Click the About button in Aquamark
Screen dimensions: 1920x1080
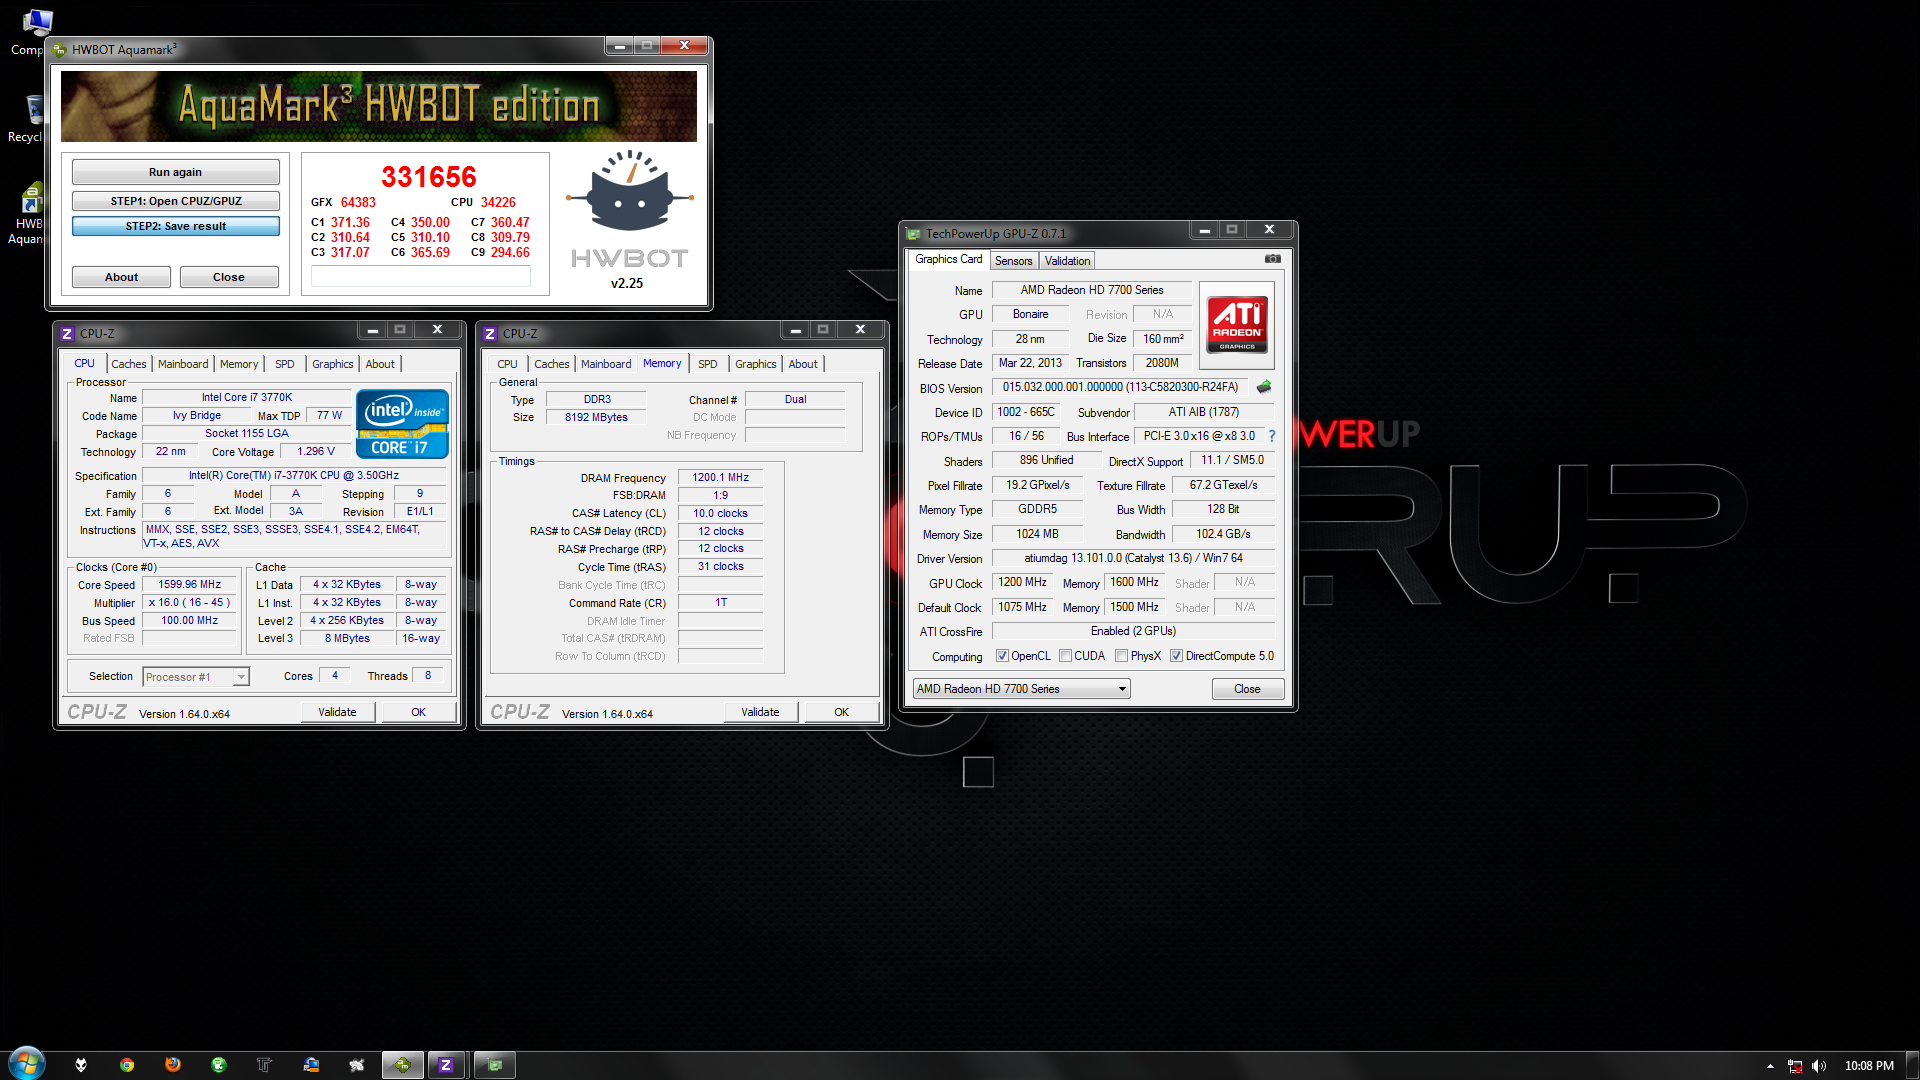121,277
